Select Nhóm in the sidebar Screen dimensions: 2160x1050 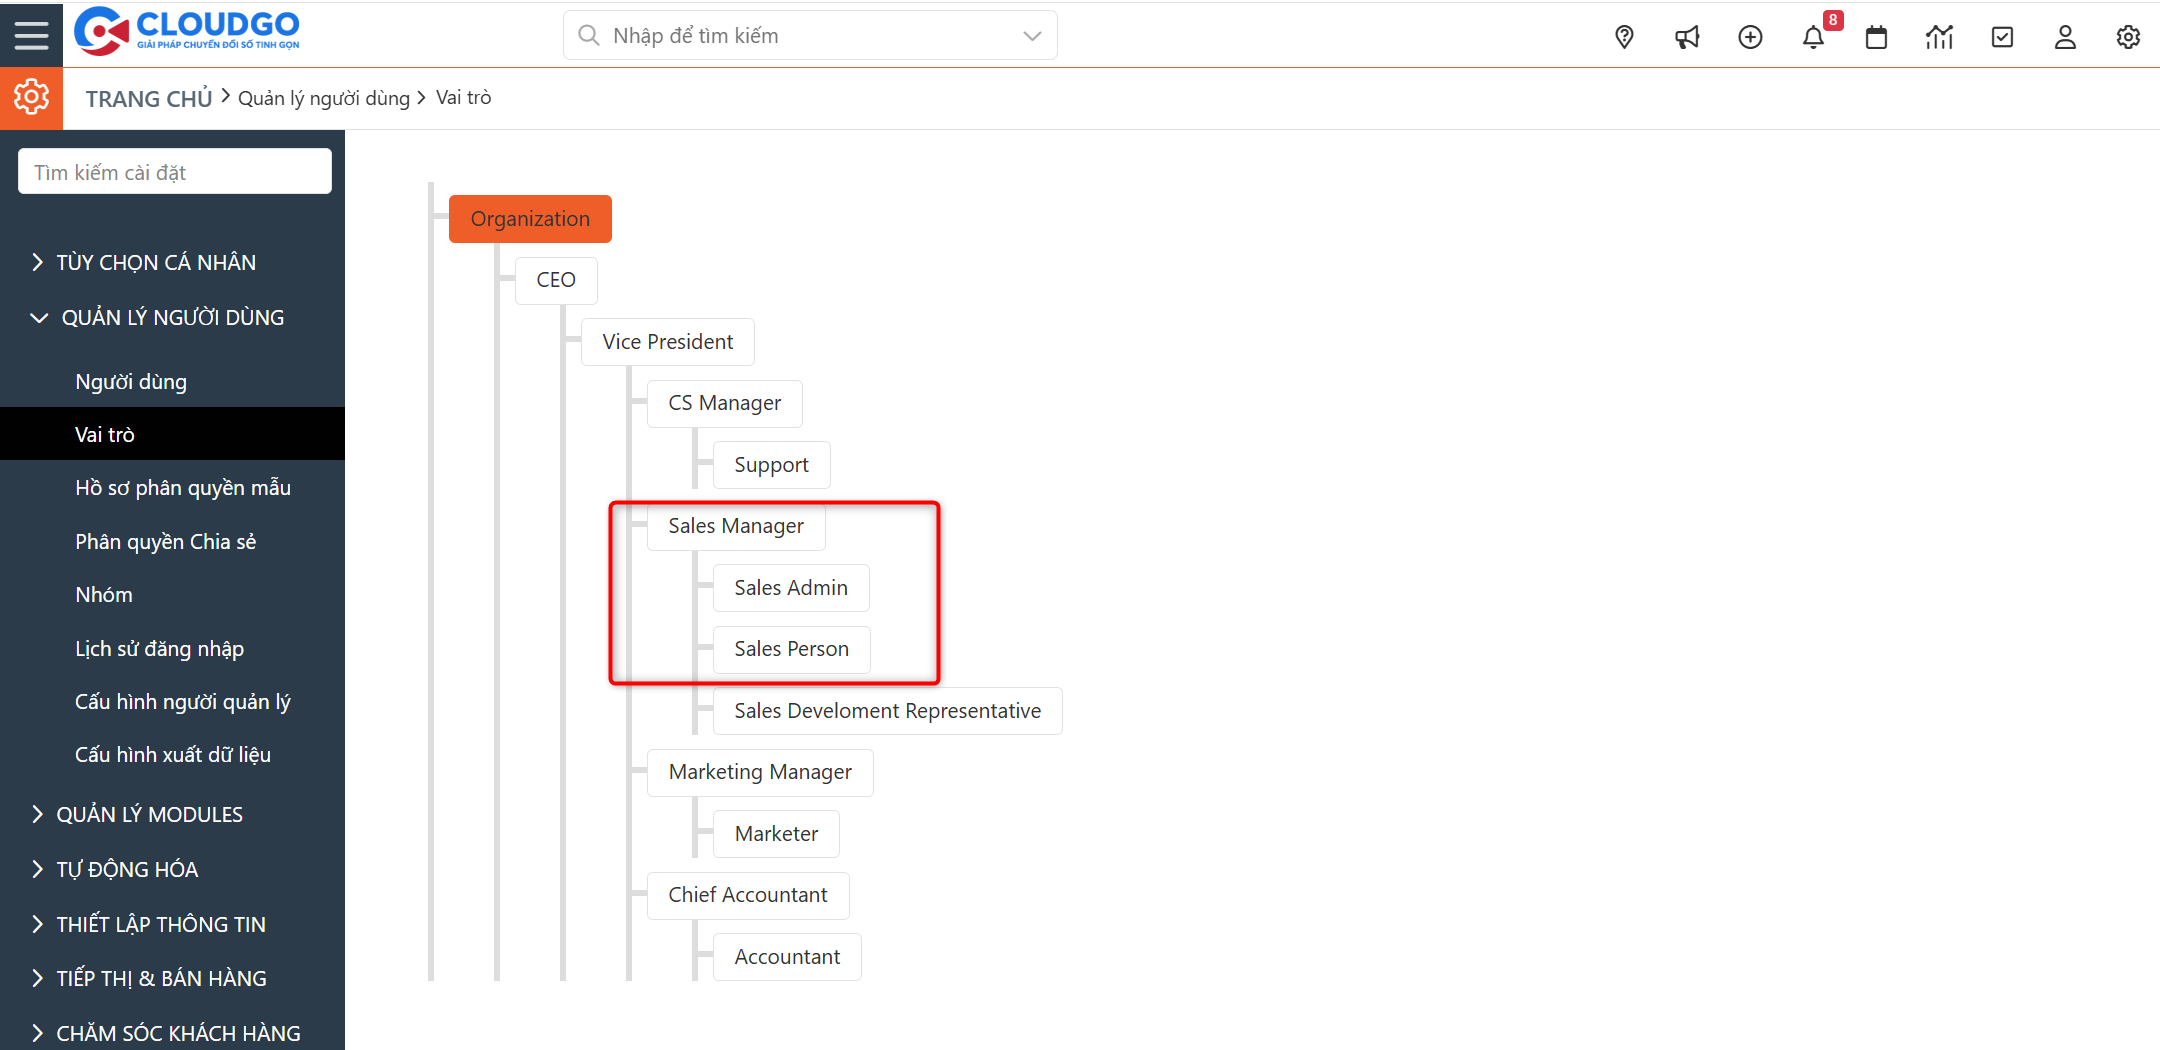(x=103, y=594)
